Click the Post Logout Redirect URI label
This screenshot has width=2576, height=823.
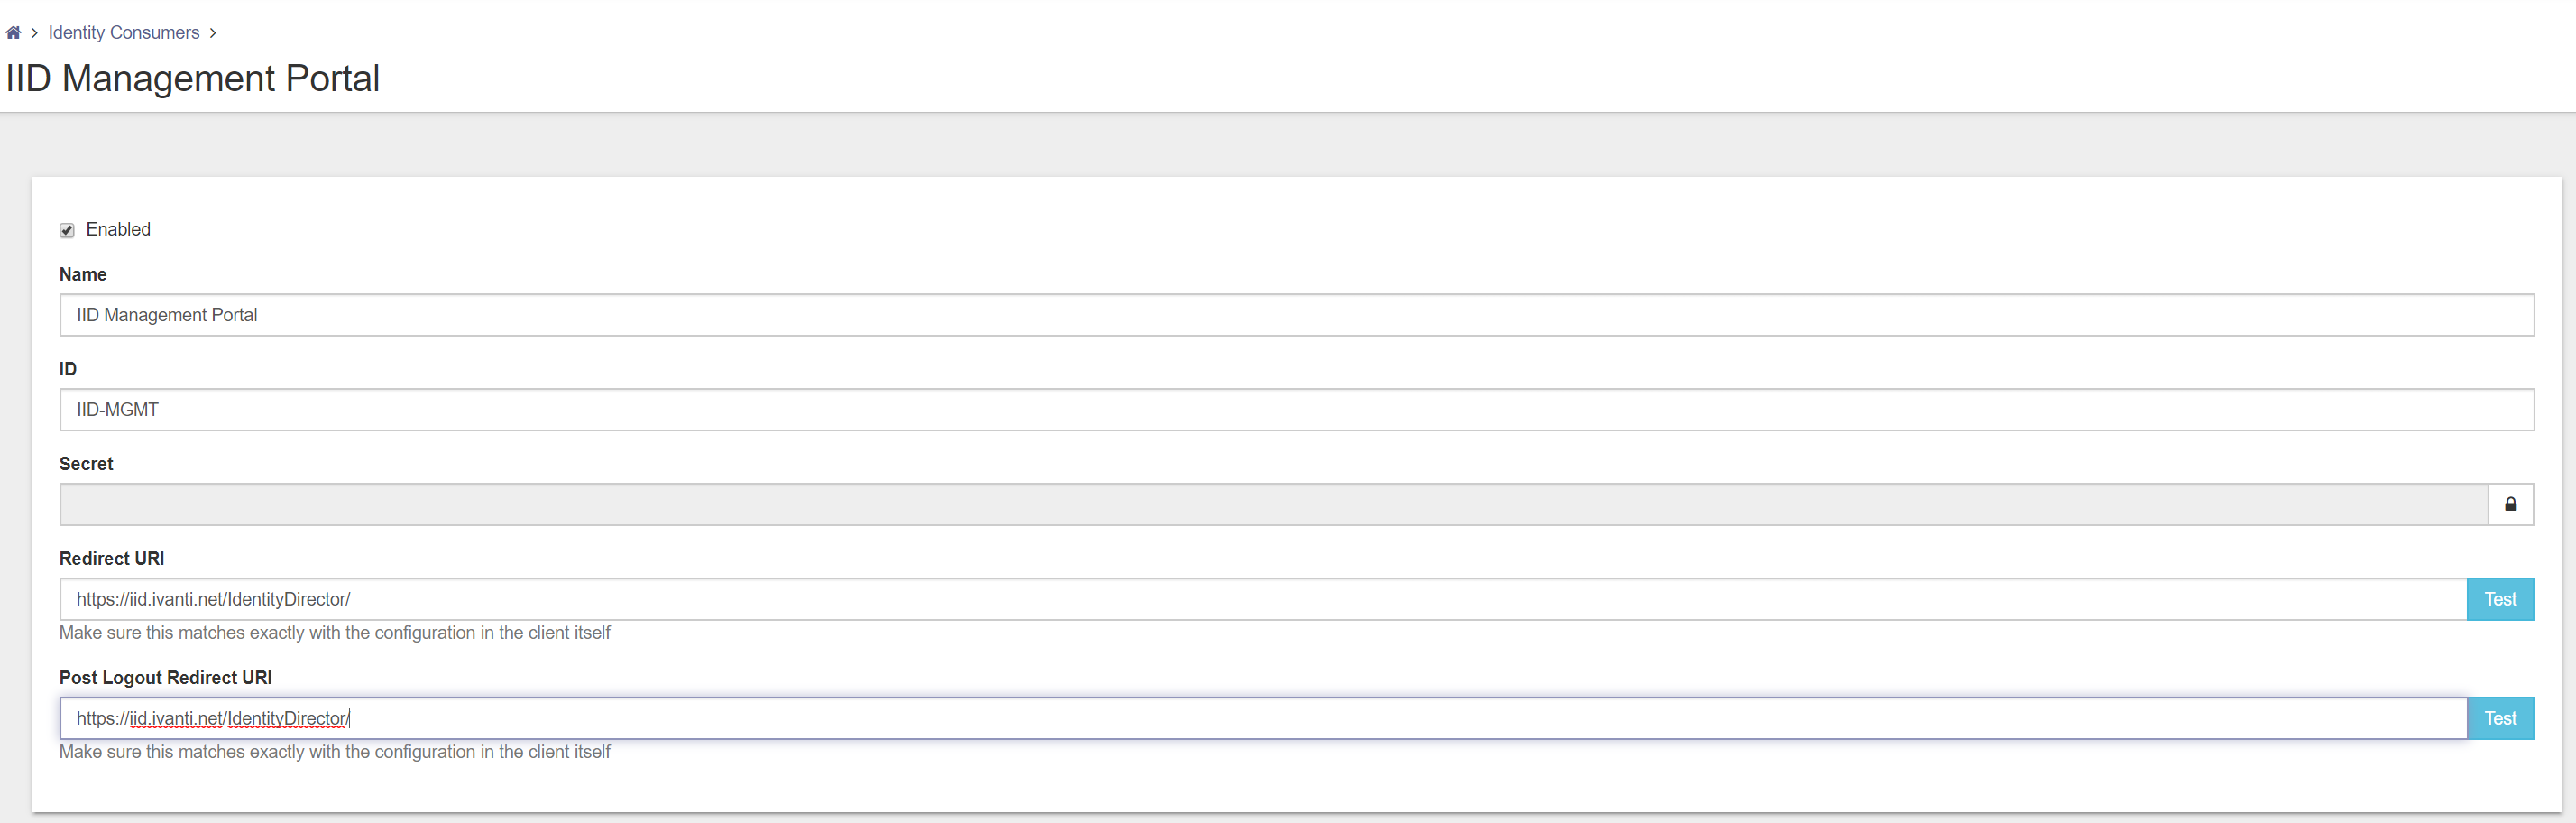tap(165, 677)
